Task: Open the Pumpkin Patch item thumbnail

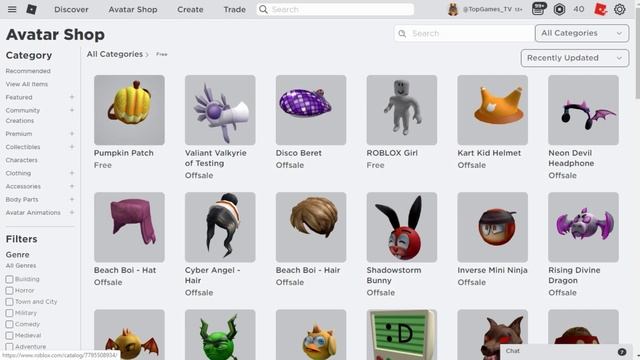Action: [129, 110]
